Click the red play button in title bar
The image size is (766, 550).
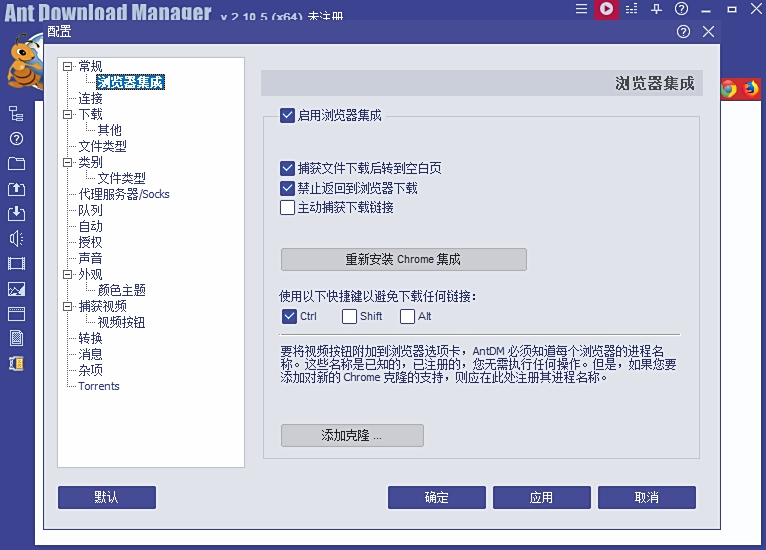coord(606,10)
